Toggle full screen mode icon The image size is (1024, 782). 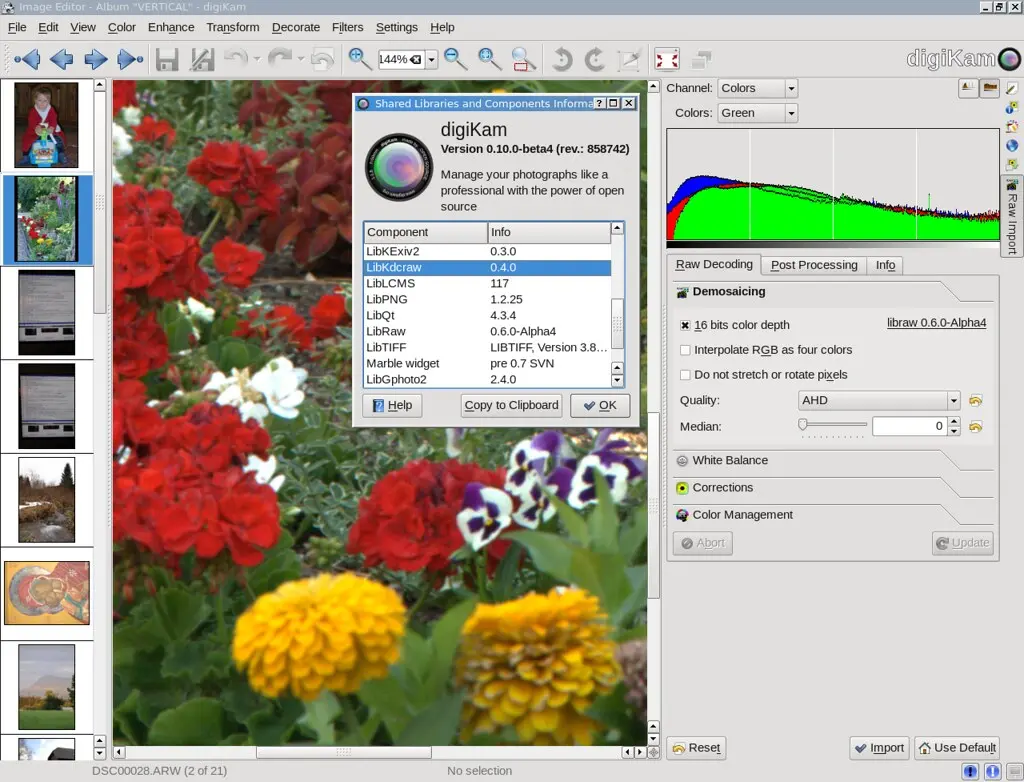click(666, 60)
